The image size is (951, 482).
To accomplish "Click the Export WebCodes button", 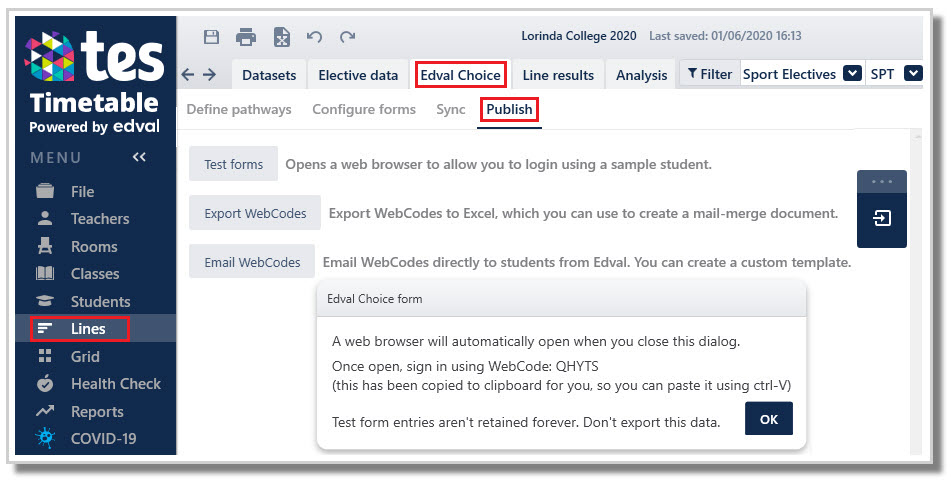I will click(x=255, y=213).
